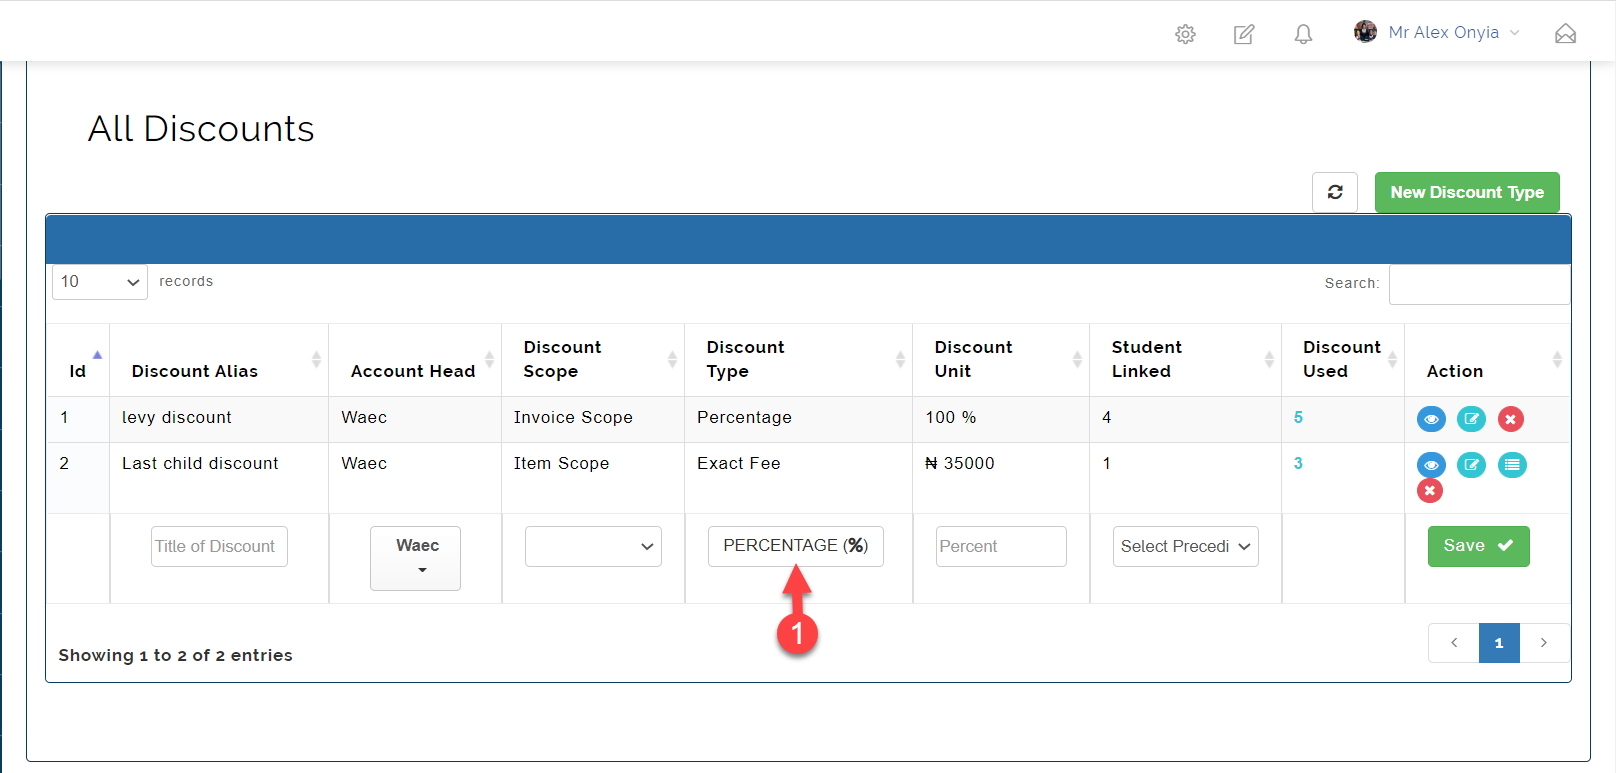Click the Title of Discount field
Viewport: 1616px width, 773px height.
coord(219,546)
